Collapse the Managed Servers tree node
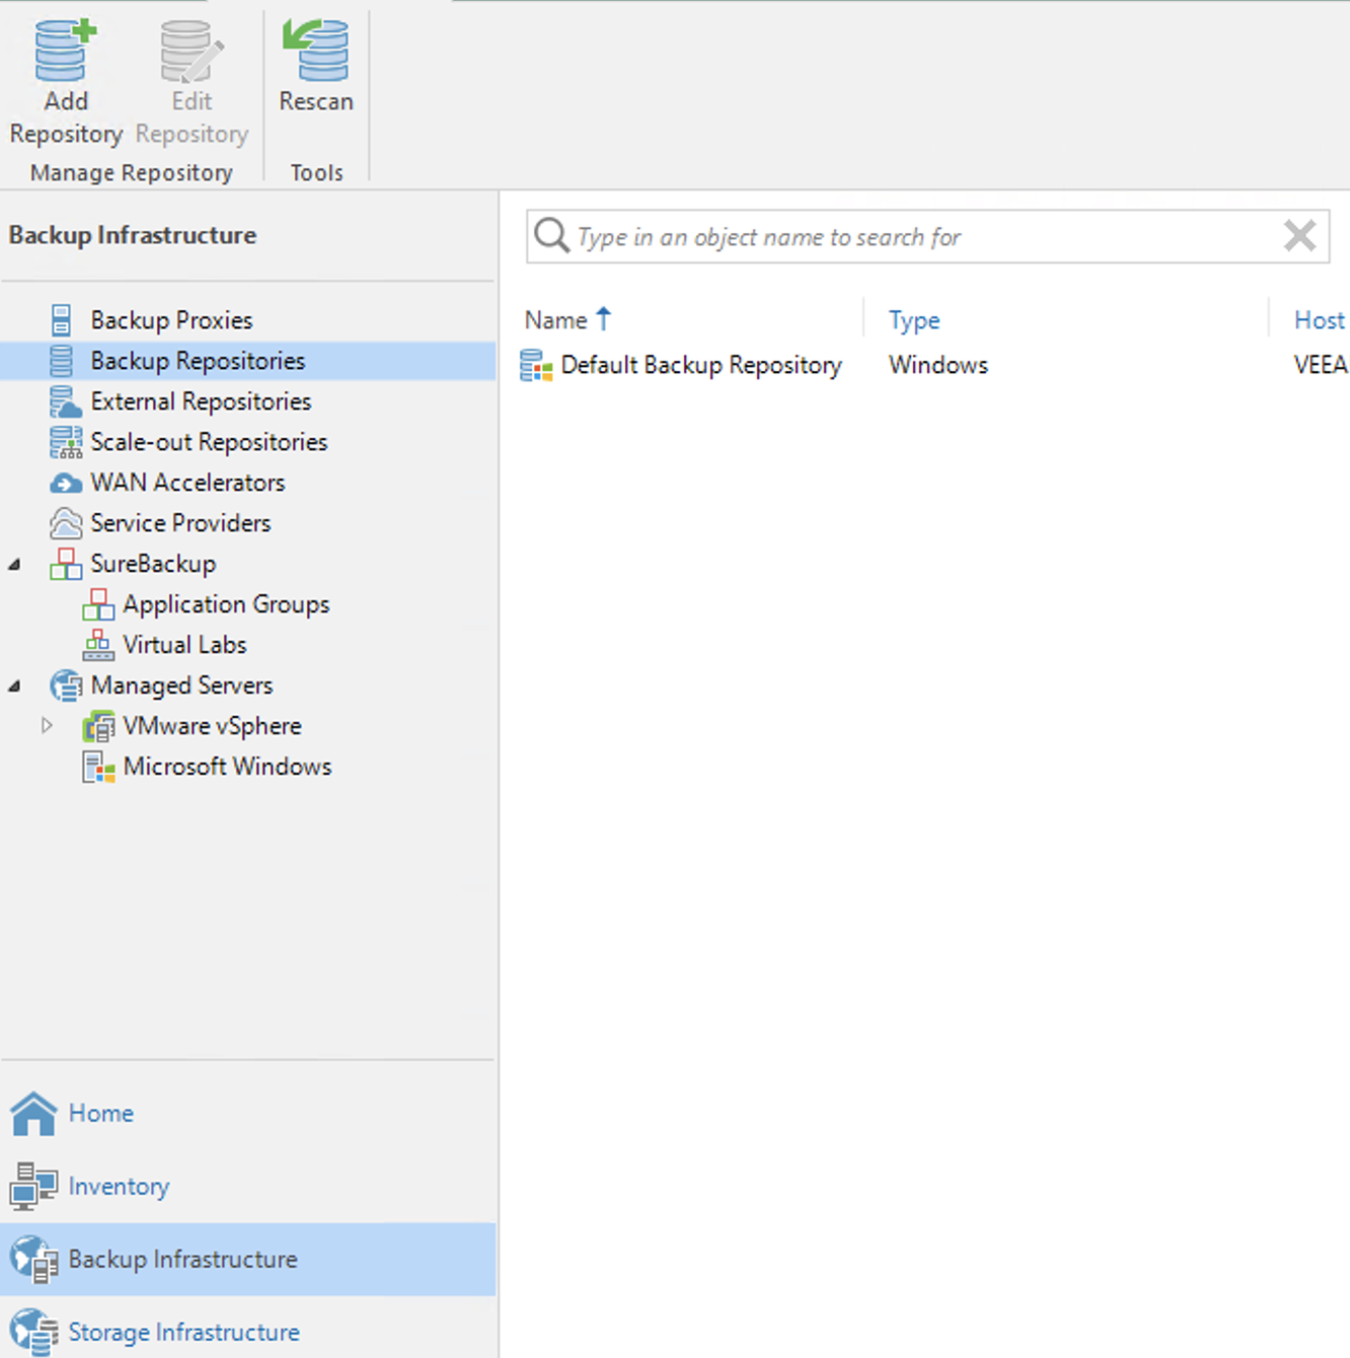 tap(15, 686)
